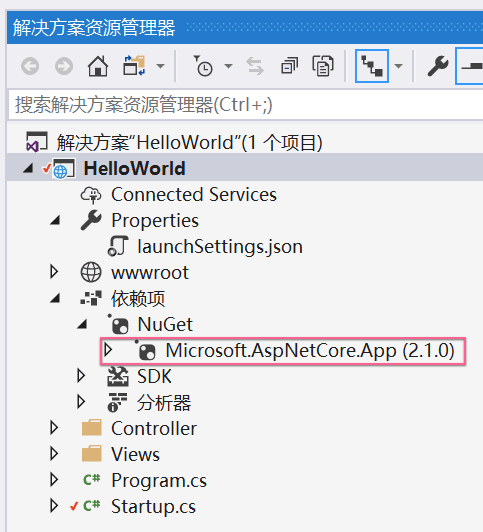Open the Pending Changes Filter clock icon
This screenshot has width=483, height=532.
[x=203, y=66]
